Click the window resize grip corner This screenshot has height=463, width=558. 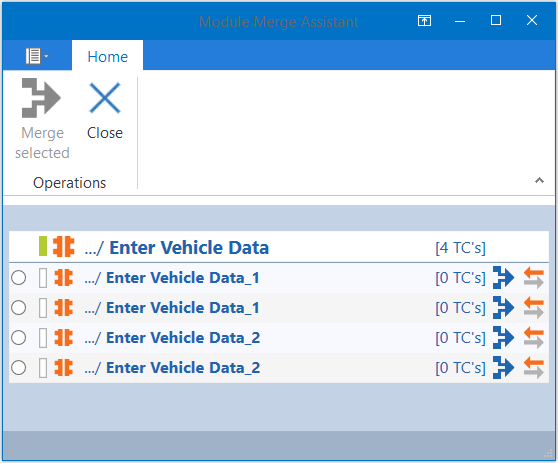pos(548,454)
